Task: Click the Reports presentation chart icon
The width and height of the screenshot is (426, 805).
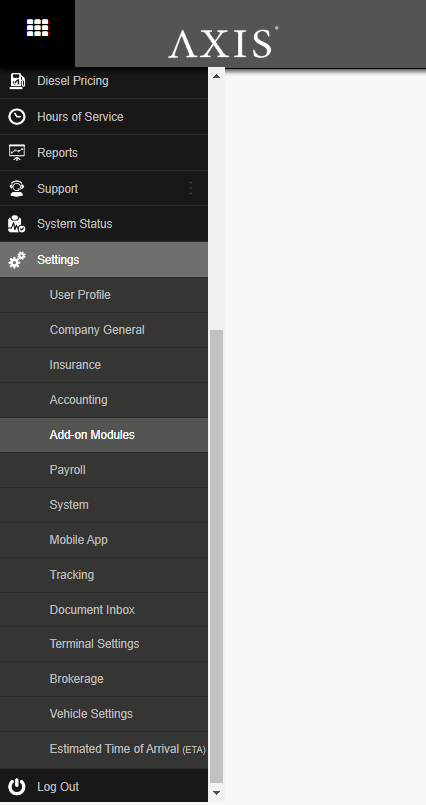Action: (17, 152)
